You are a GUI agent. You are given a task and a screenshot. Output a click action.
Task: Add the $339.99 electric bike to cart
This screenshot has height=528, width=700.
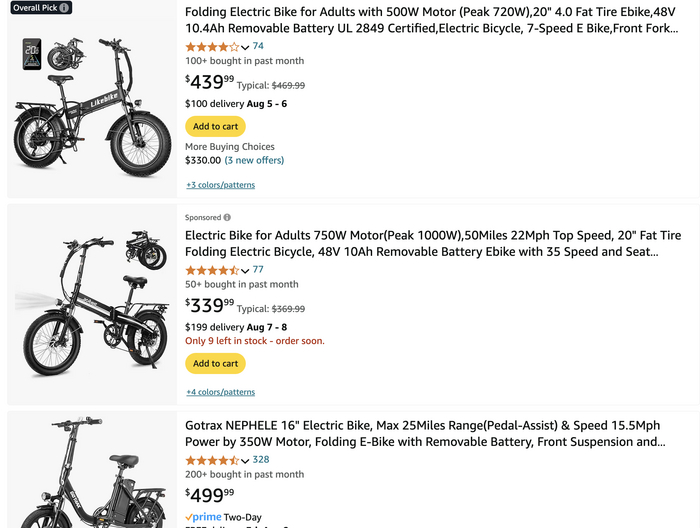pyautogui.click(x=215, y=363)
